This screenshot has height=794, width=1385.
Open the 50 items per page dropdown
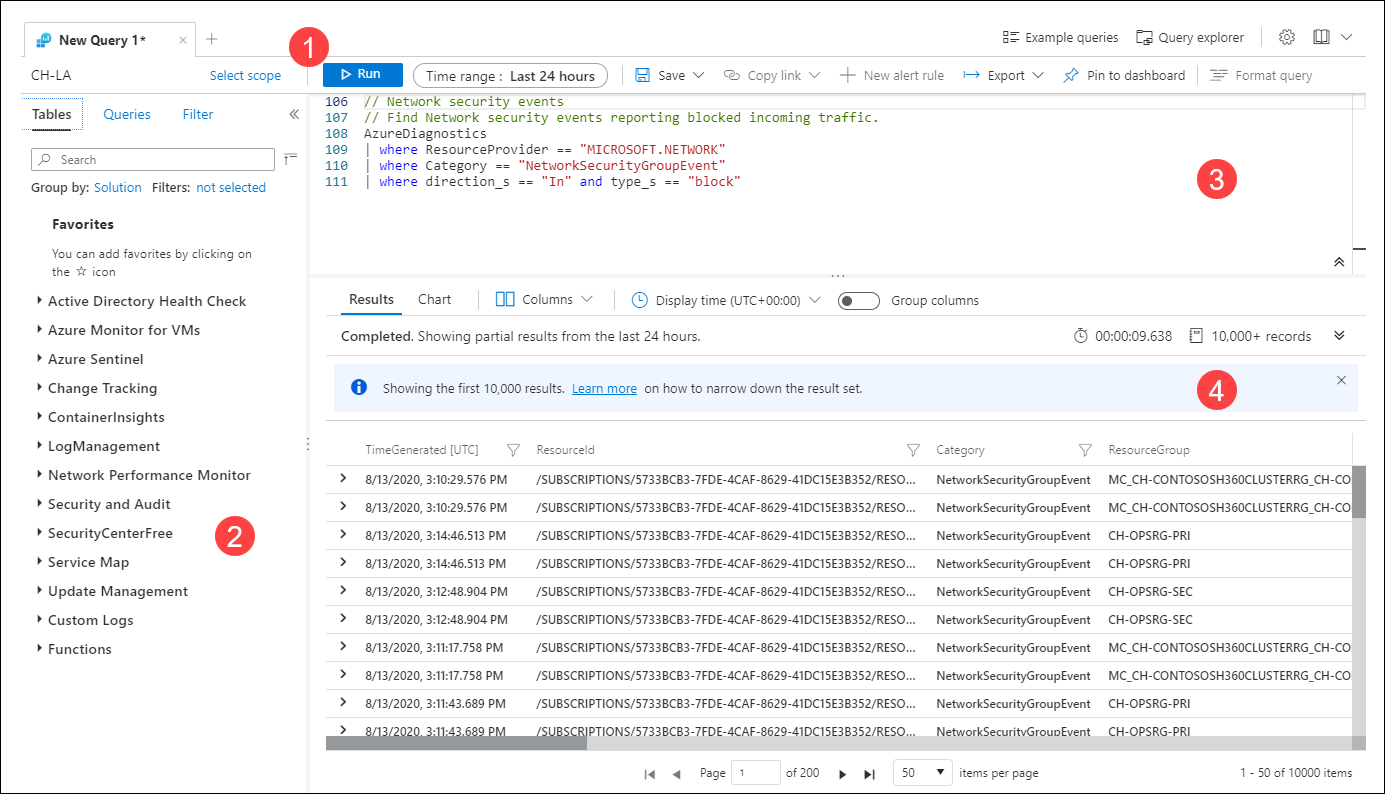[922, 773]
